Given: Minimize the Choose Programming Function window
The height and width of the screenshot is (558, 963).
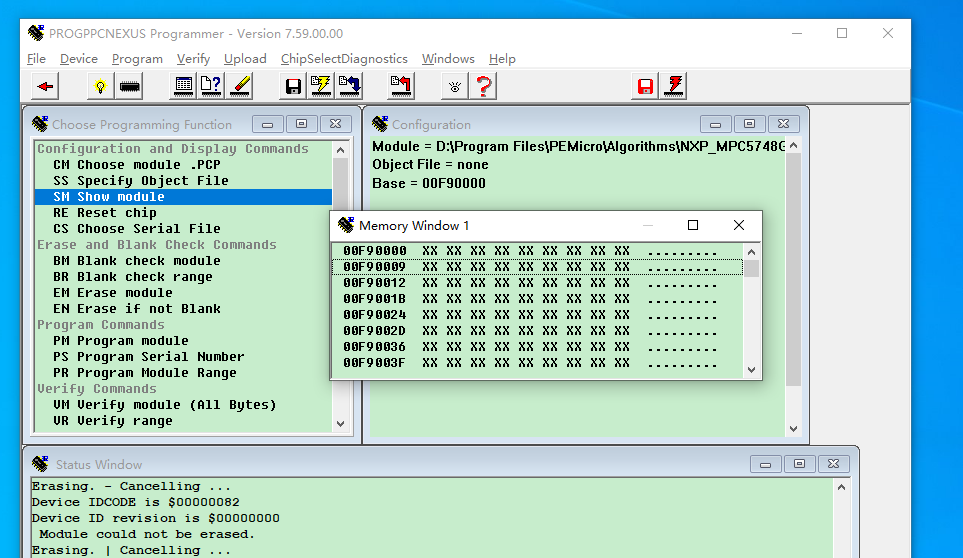Looking at the screenshot, I should coord(267,124).
